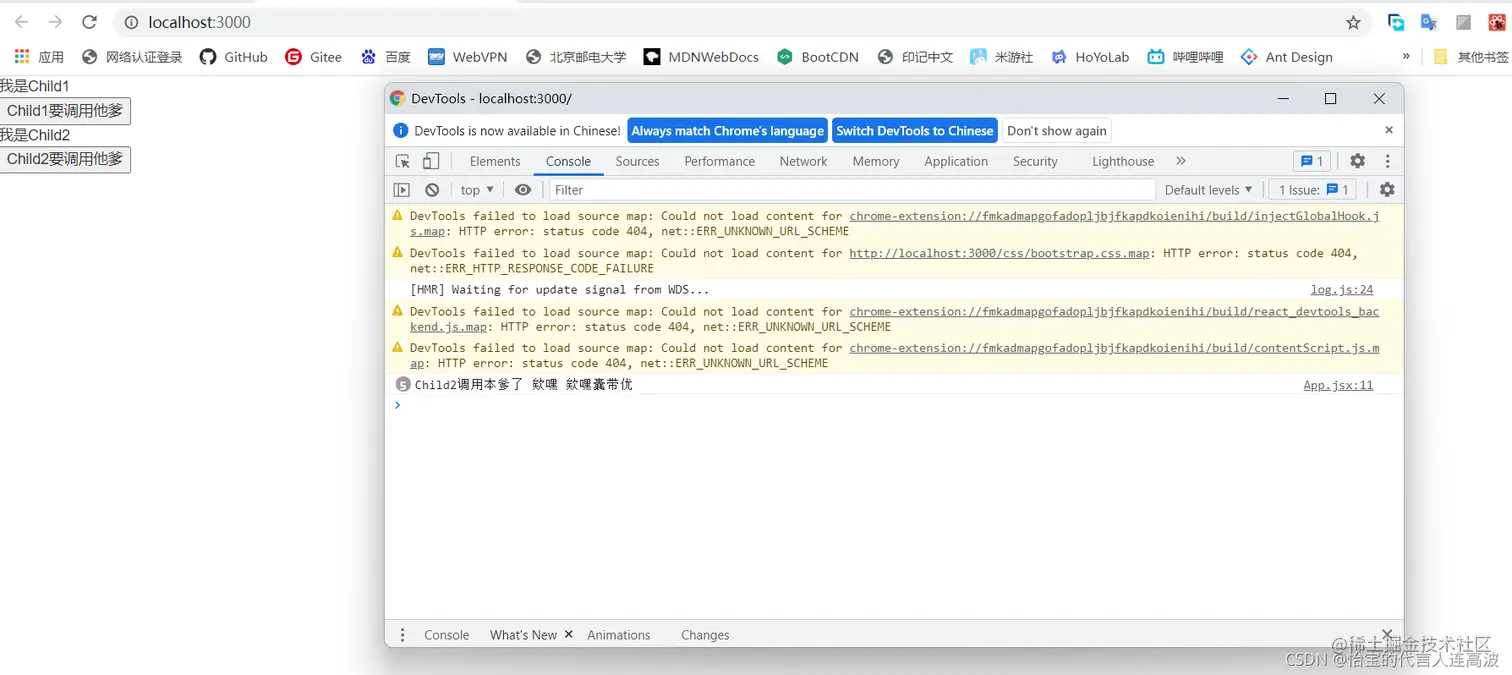Click Switch DevTools to Chinese button

[914, 131]
